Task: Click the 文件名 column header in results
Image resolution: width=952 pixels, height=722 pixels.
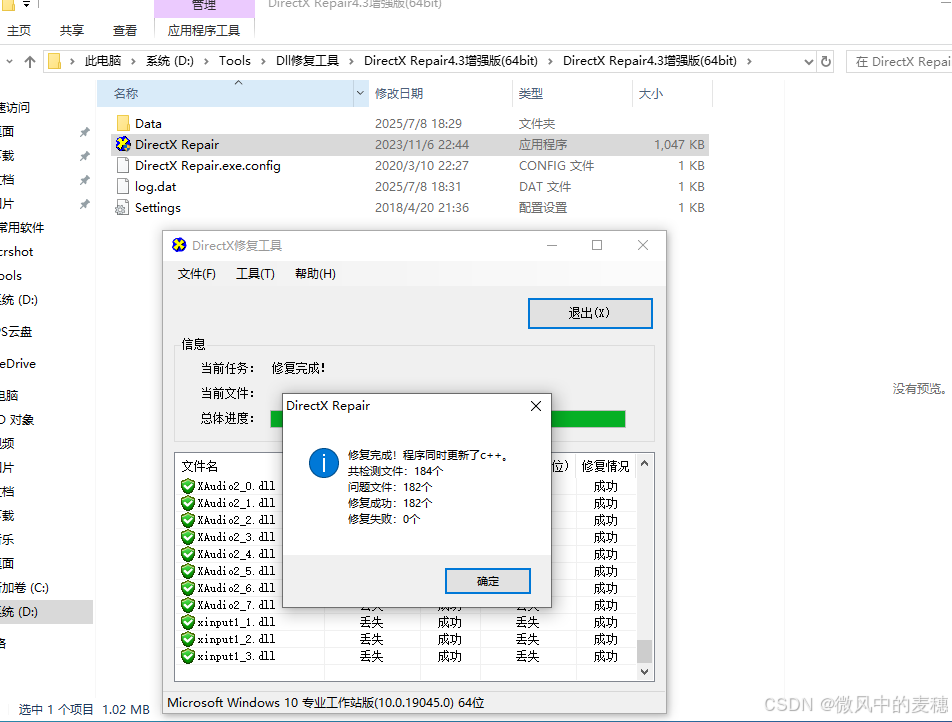Action: 200,466
